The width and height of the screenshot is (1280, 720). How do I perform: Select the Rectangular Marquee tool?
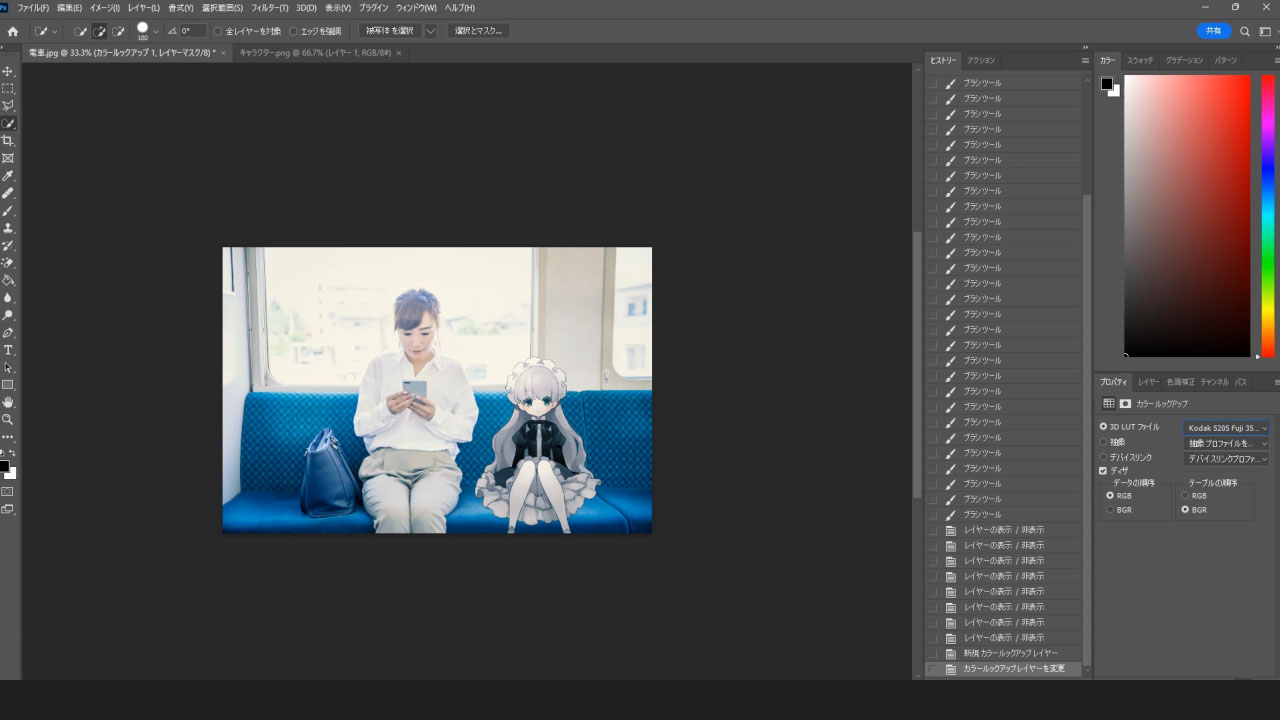point(8,88)
